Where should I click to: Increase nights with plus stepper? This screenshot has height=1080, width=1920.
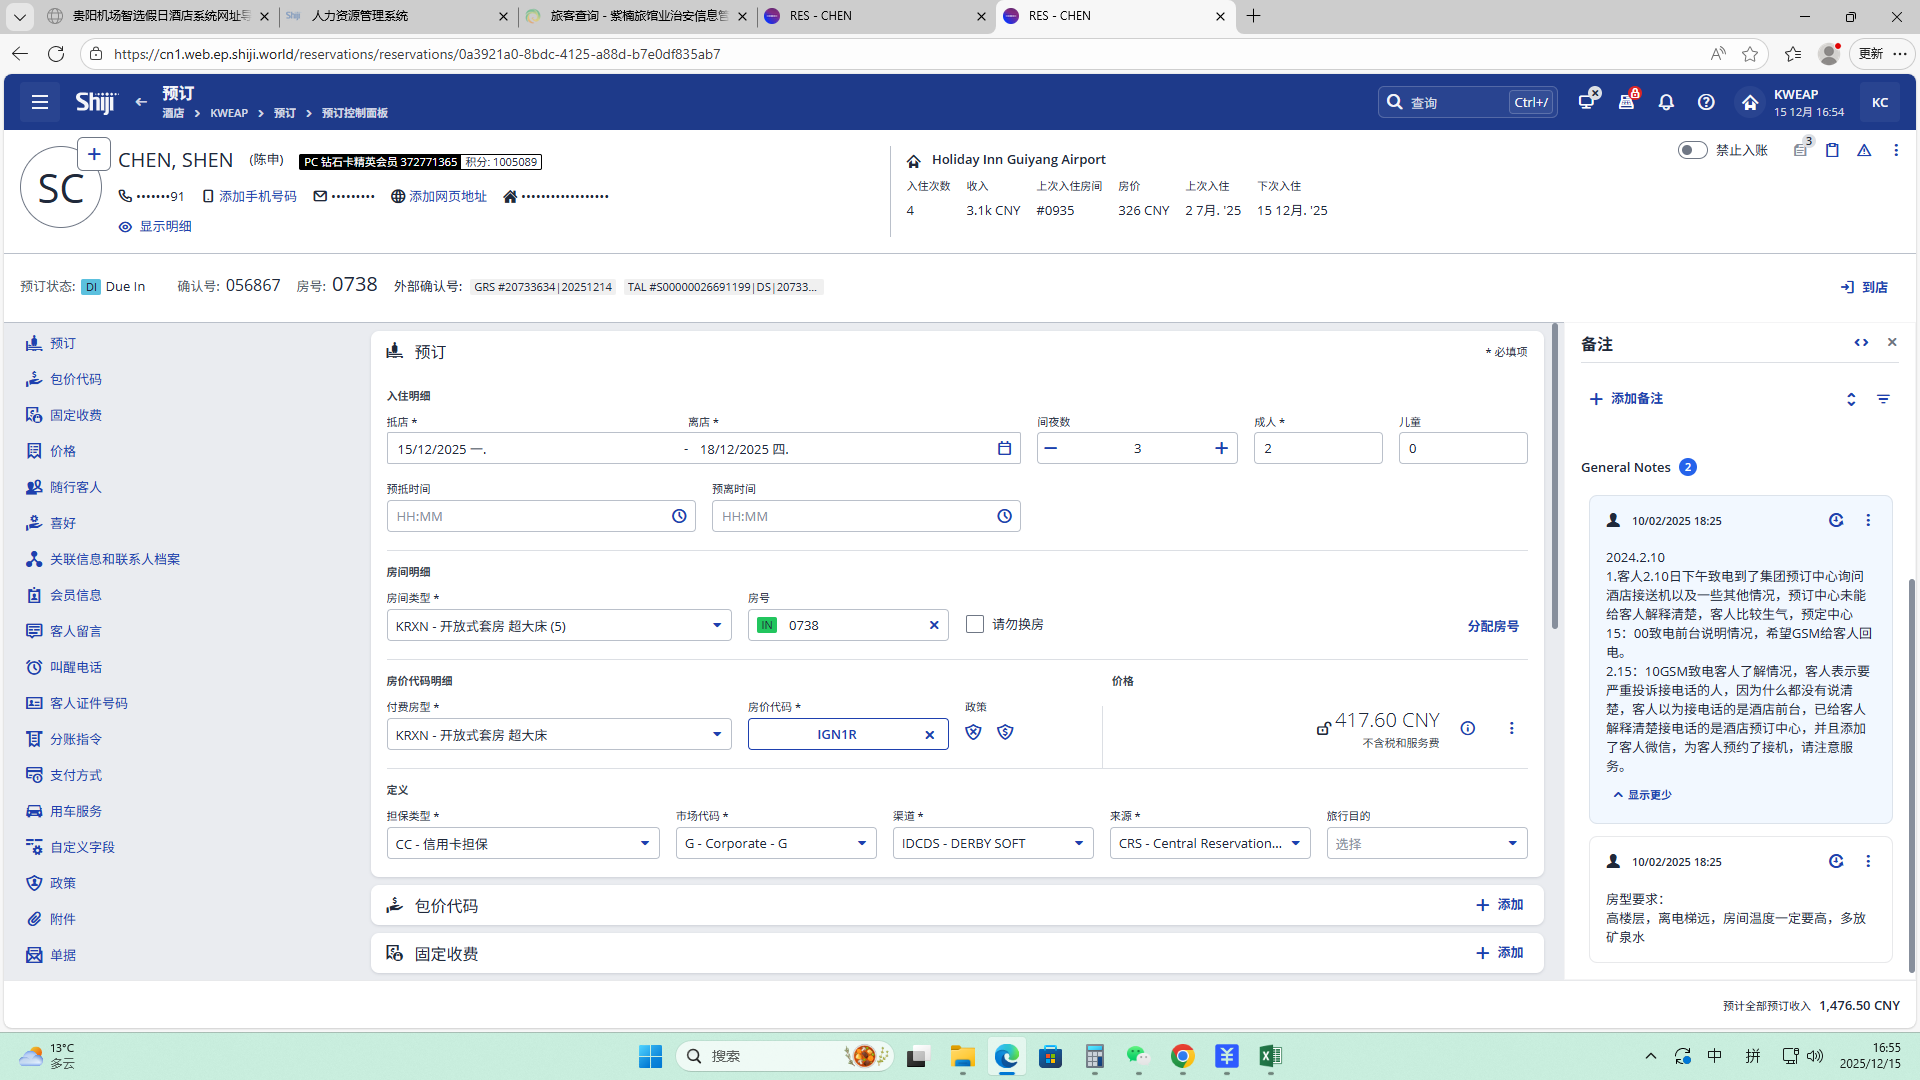point(1221,448)
